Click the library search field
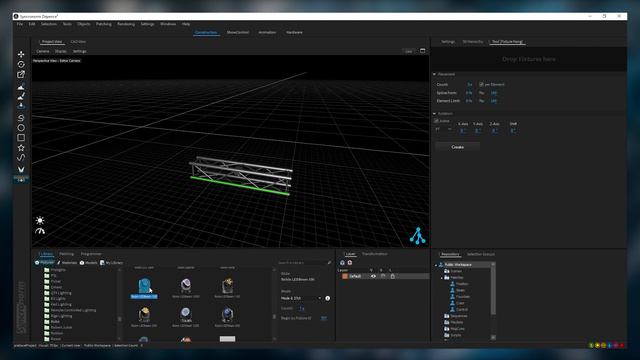Screen dimensions: 640x360 click(x=301, y=263)
